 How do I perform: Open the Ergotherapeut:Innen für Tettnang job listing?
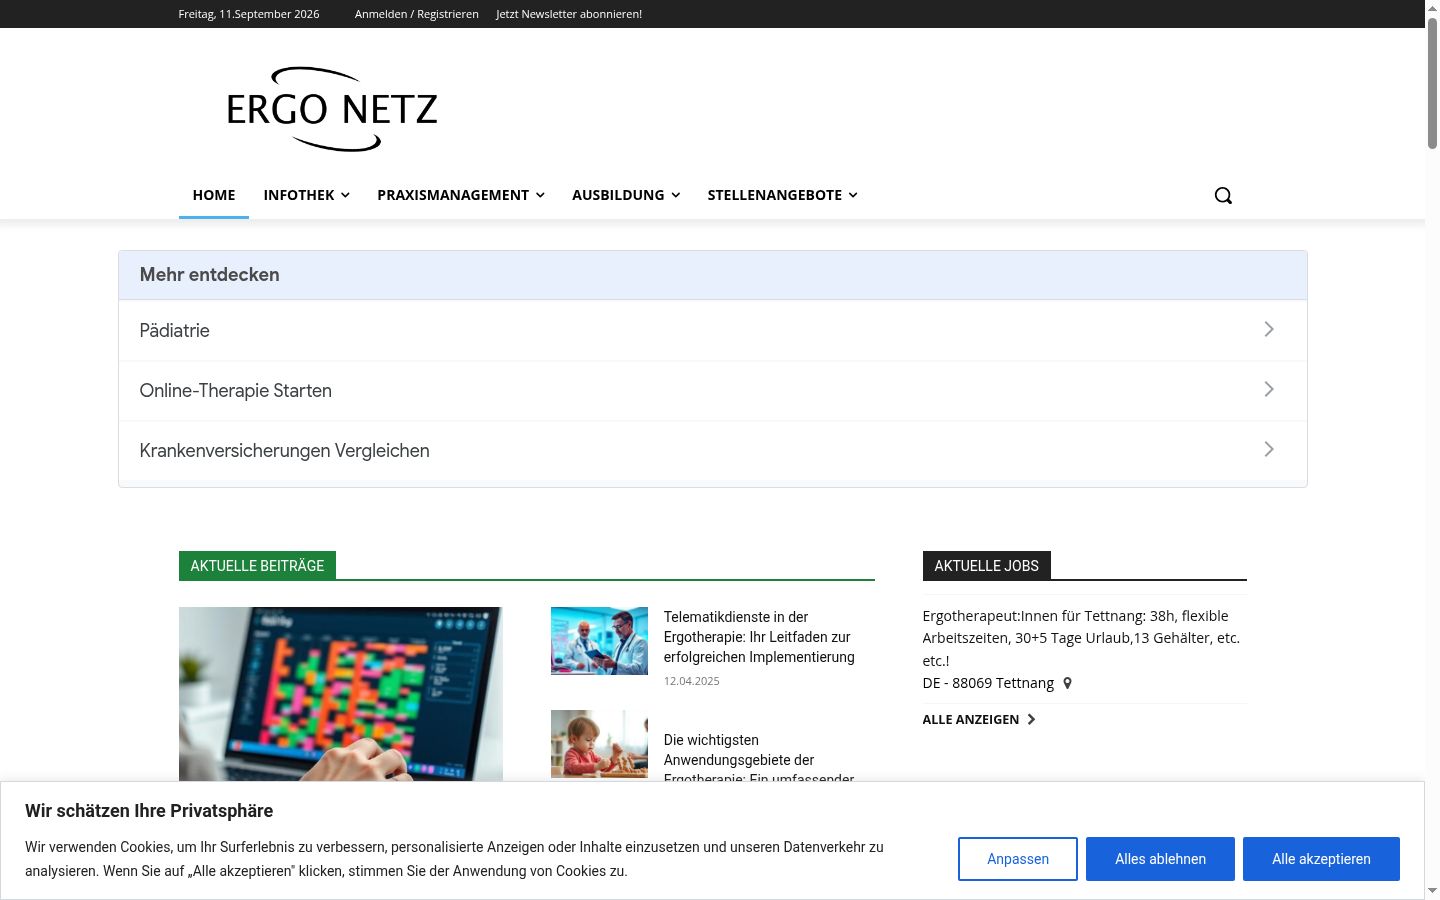[x=1082, y=638]
